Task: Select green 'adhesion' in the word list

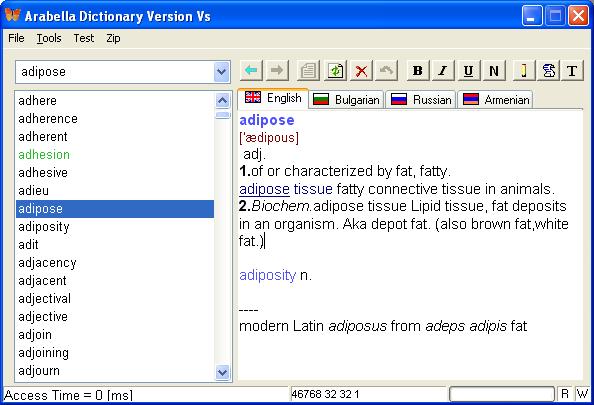Action: [115, 155]
